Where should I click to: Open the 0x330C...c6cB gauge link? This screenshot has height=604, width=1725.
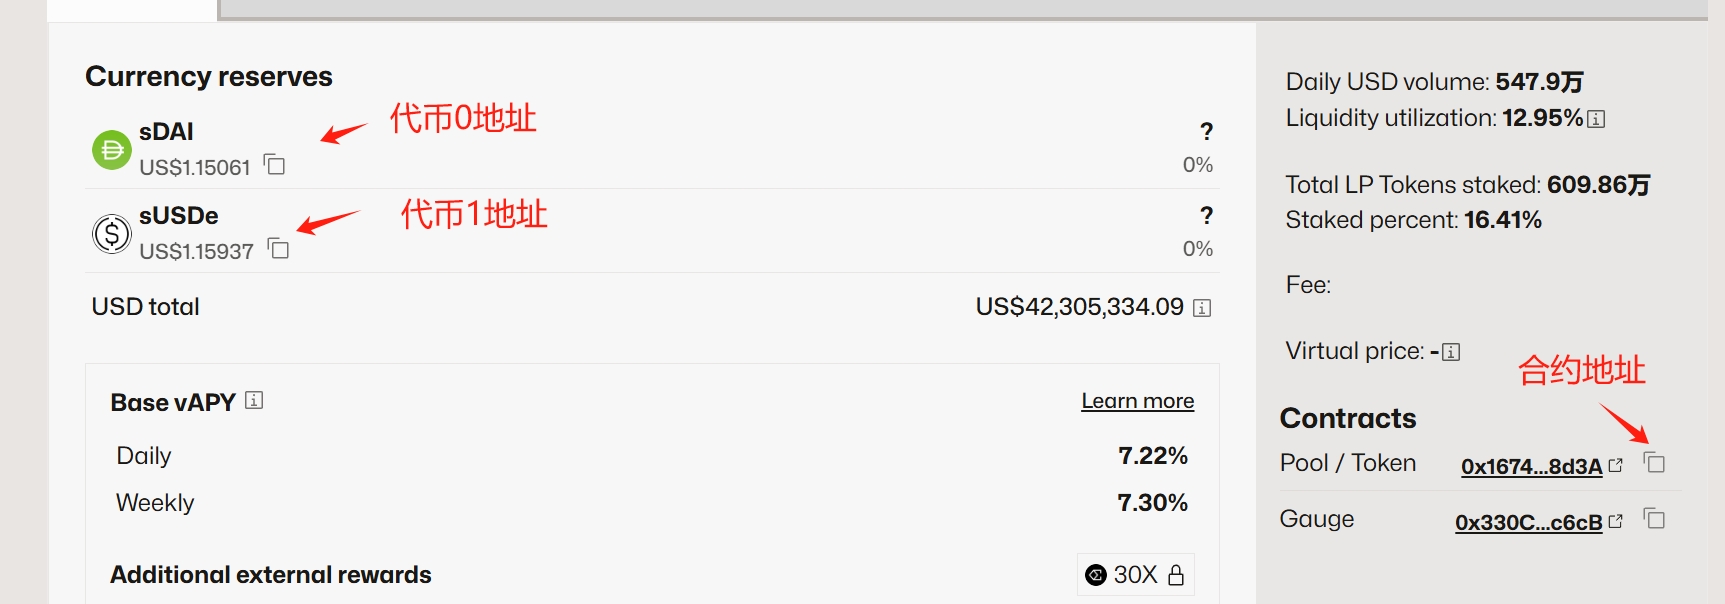(x=1528, y=522)
